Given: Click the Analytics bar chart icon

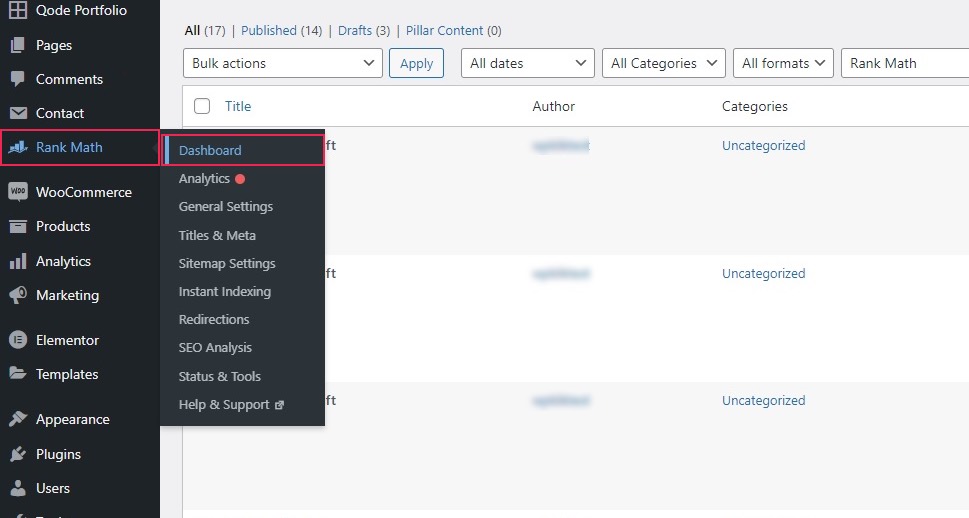Looking at the screenshot, I should 18,261.
